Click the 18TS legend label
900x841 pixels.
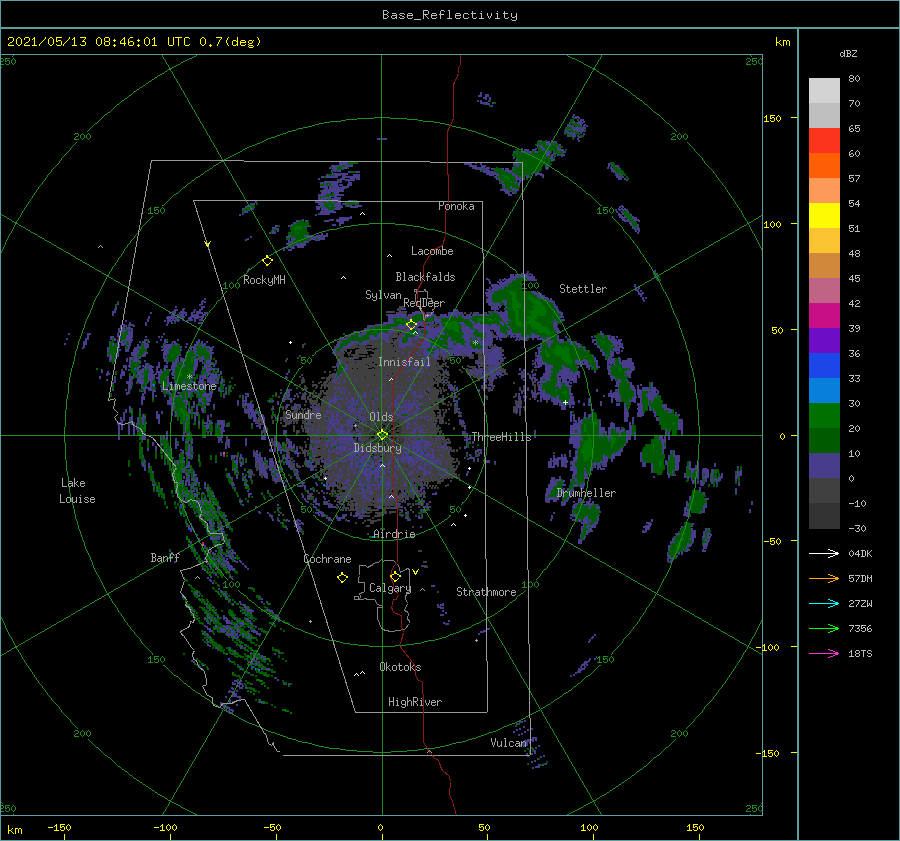[860, 653]
